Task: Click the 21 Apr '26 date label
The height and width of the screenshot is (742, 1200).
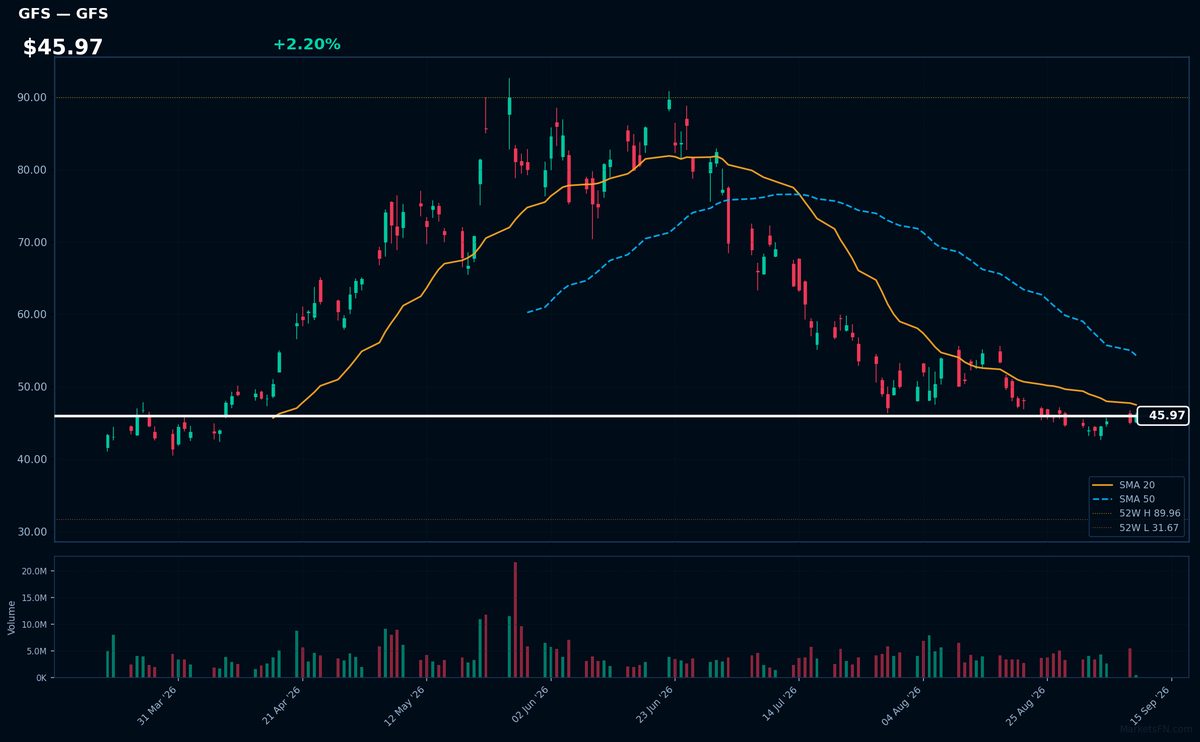Action: point(283,704)
